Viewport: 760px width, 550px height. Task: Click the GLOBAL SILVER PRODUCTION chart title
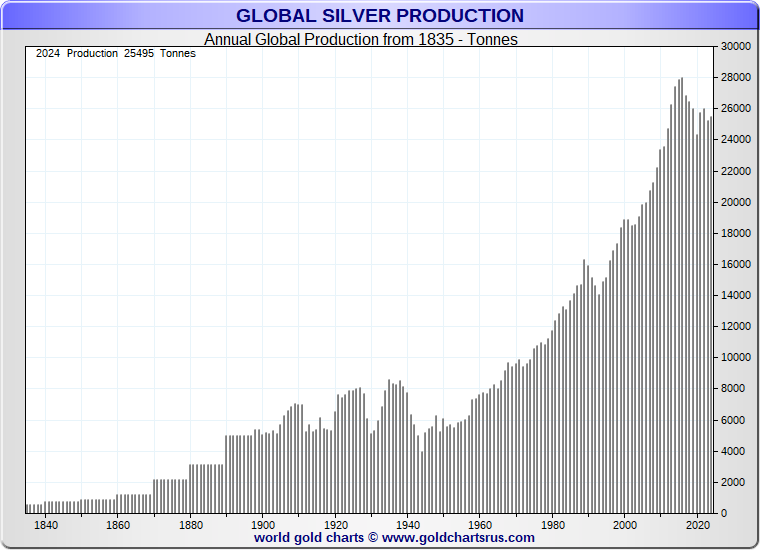(x=380, y=16)
